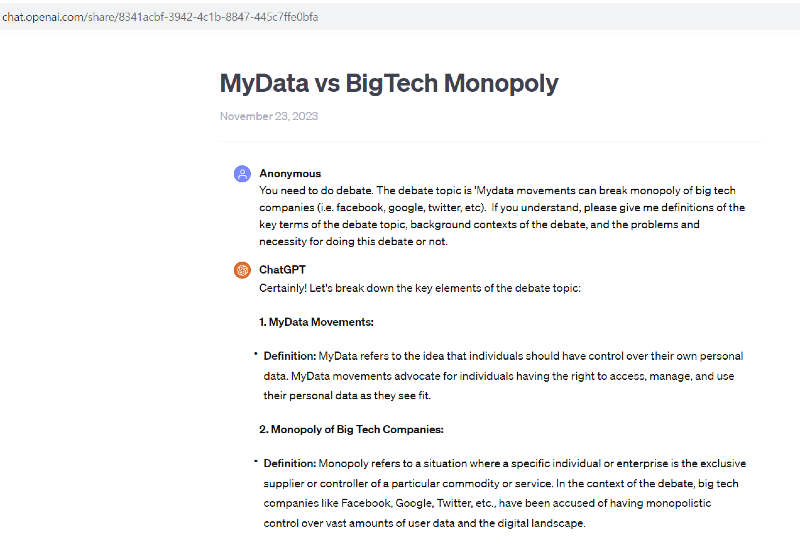Image resolution: width=800 pixels, height=554 pixels.
Task: Click the URL in the address bar
Action: tap(160, 17)
